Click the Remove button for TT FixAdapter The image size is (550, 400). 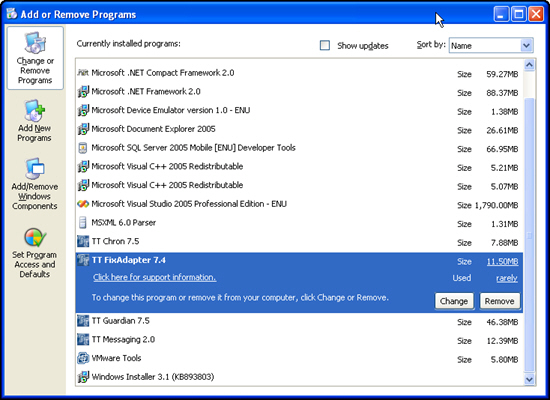click(499, 301)
